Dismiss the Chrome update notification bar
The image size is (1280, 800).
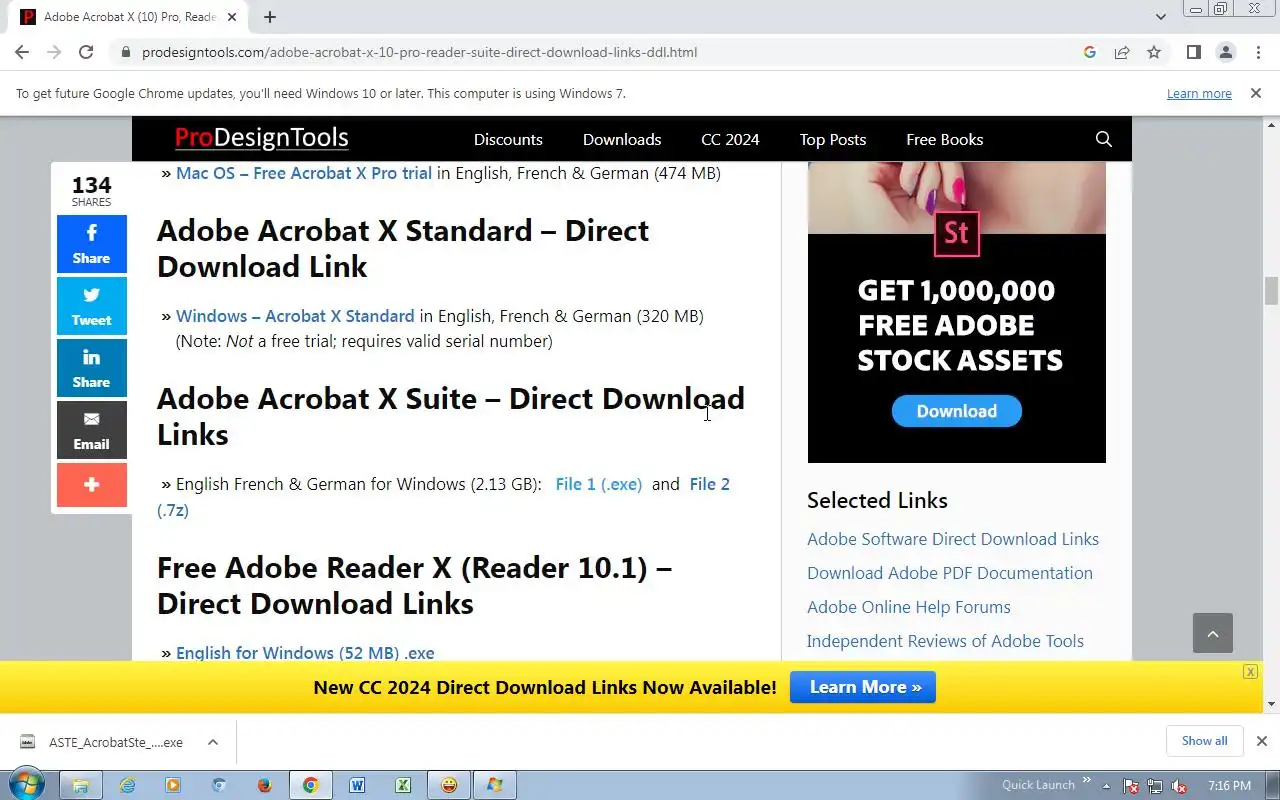[x=1255, y=93]
